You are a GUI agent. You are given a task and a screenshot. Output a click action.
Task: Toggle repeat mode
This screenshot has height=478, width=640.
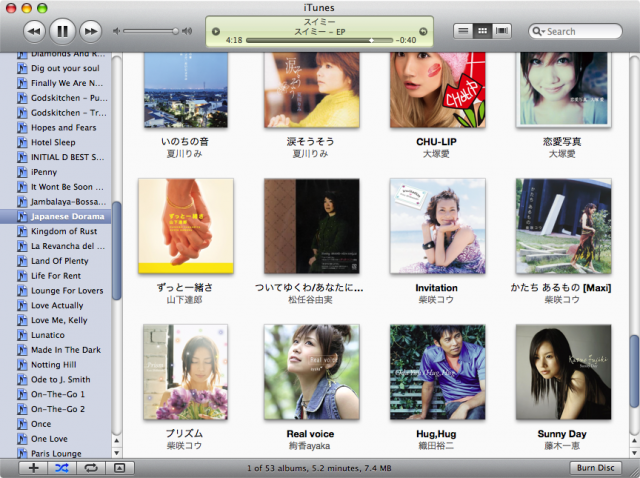91,468
